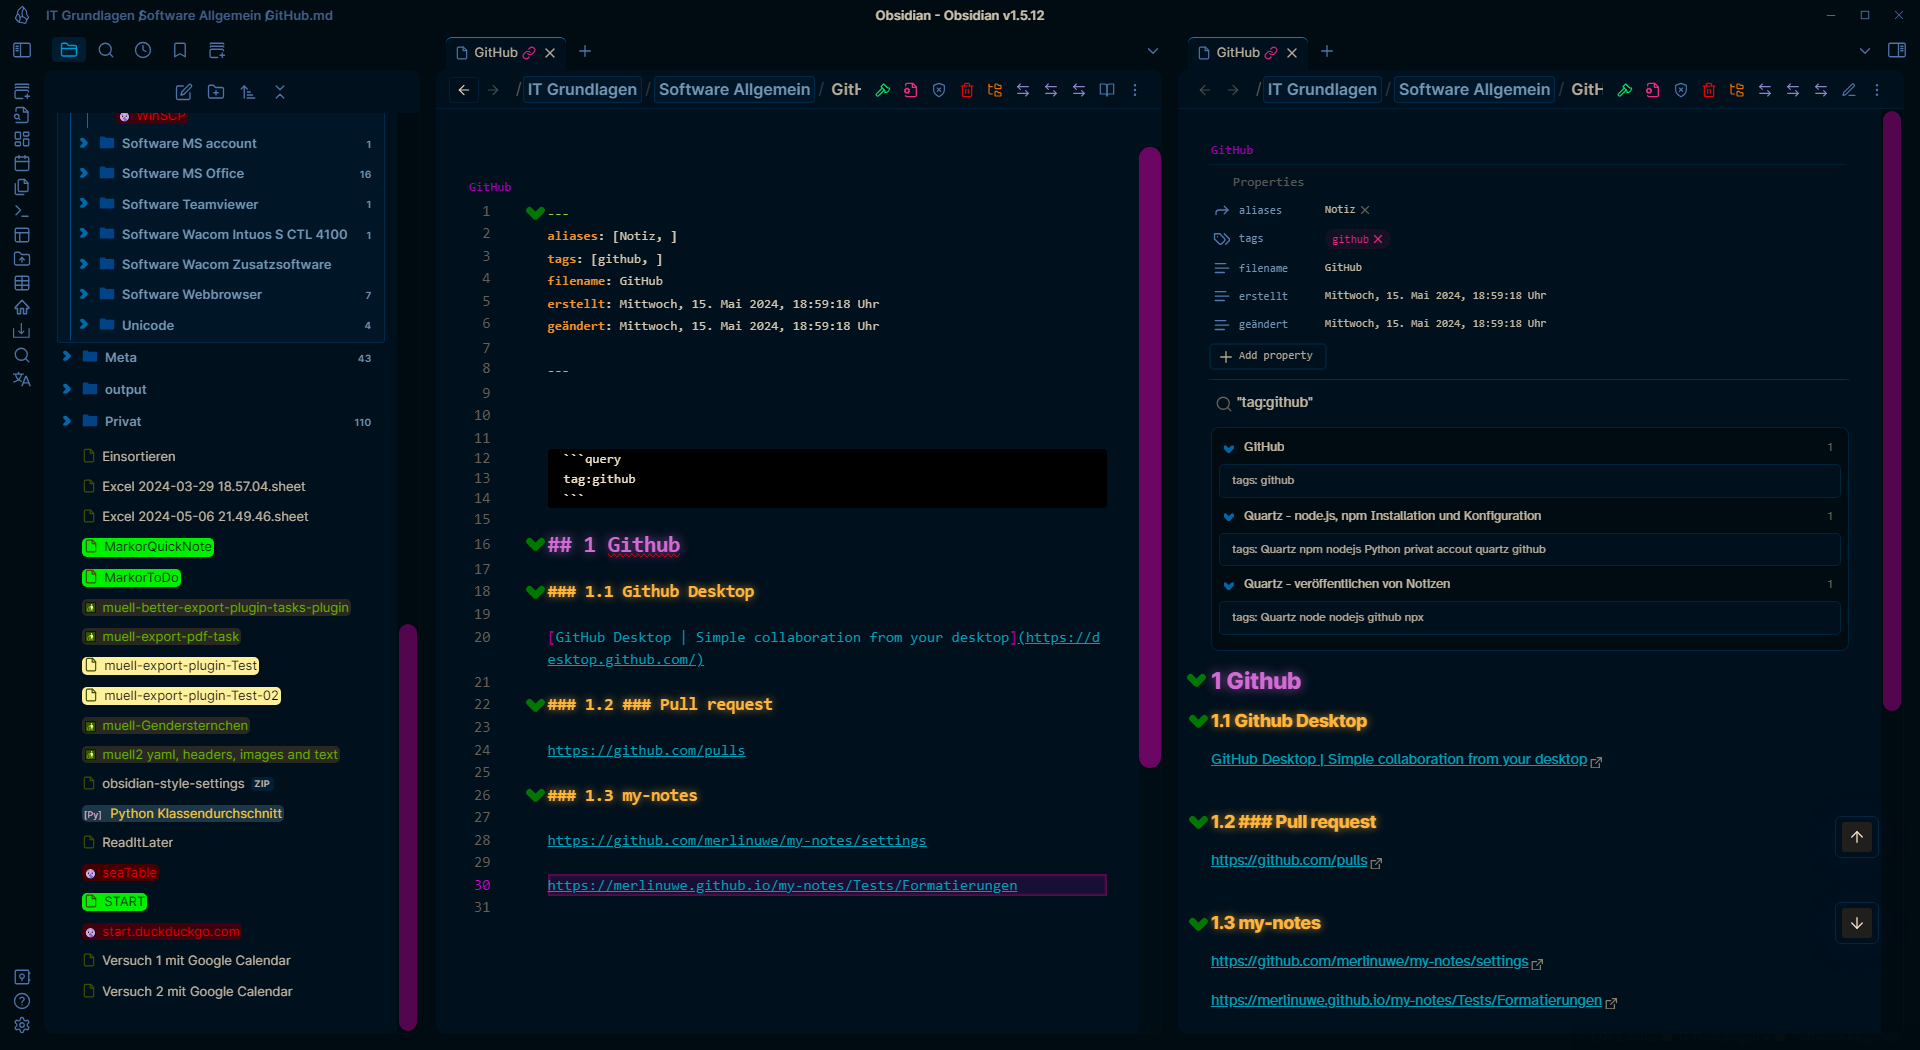
Task: Click the download import icon in ribbon
Action: pos(22,331)
